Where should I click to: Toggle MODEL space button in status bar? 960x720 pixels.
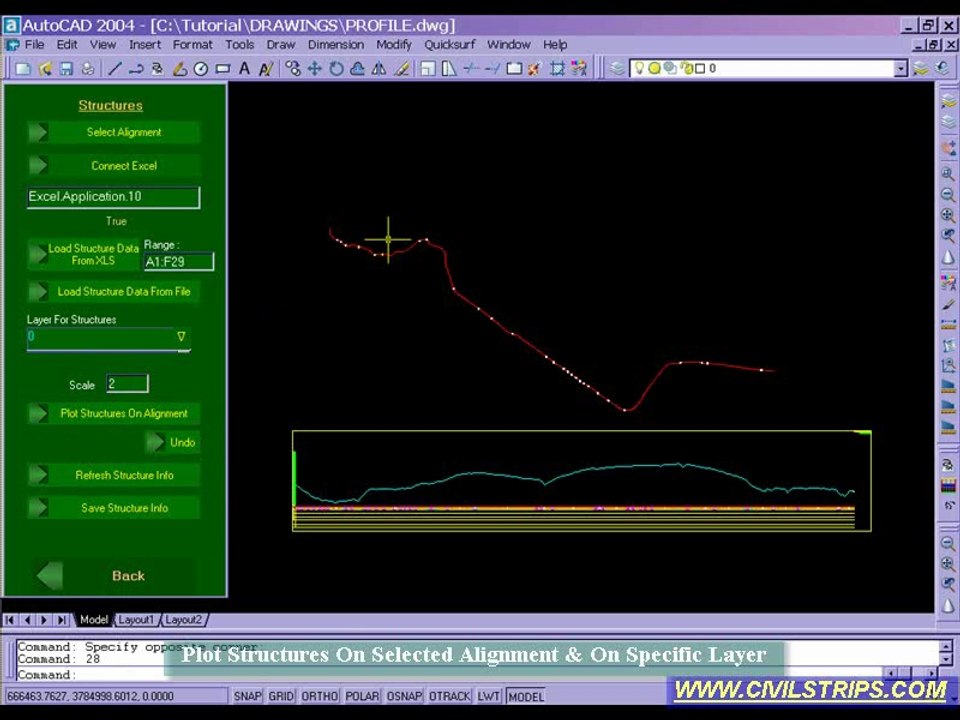(526, 696)
